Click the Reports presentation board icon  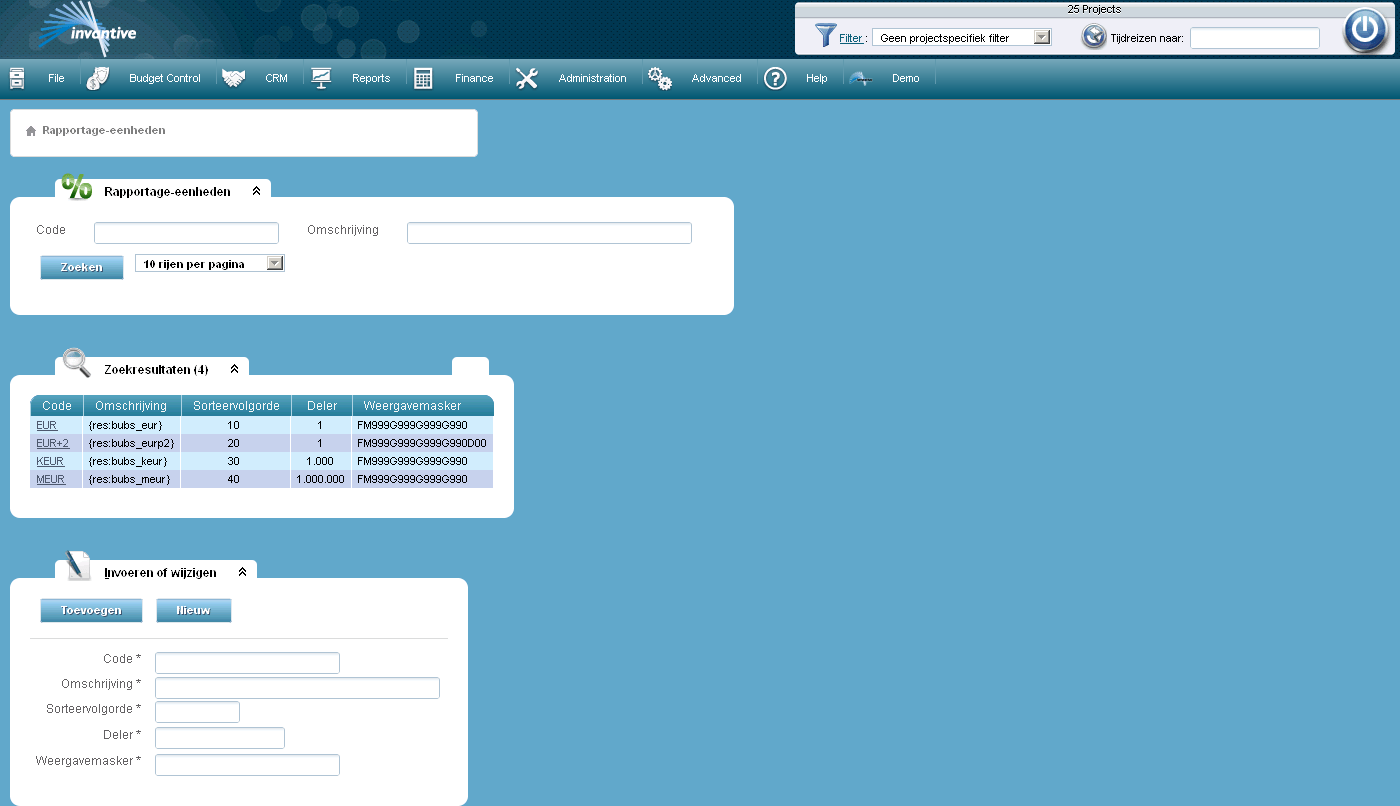[x=321, y=78]
